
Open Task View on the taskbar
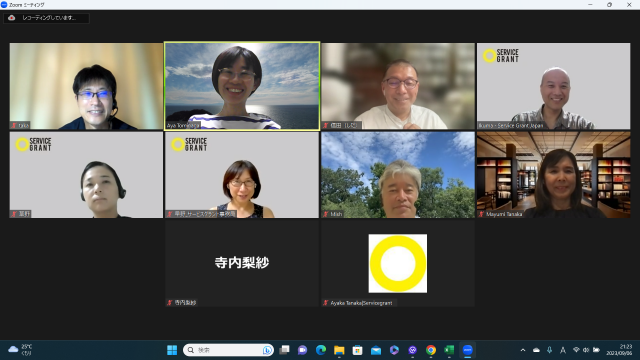pos(284,350)
